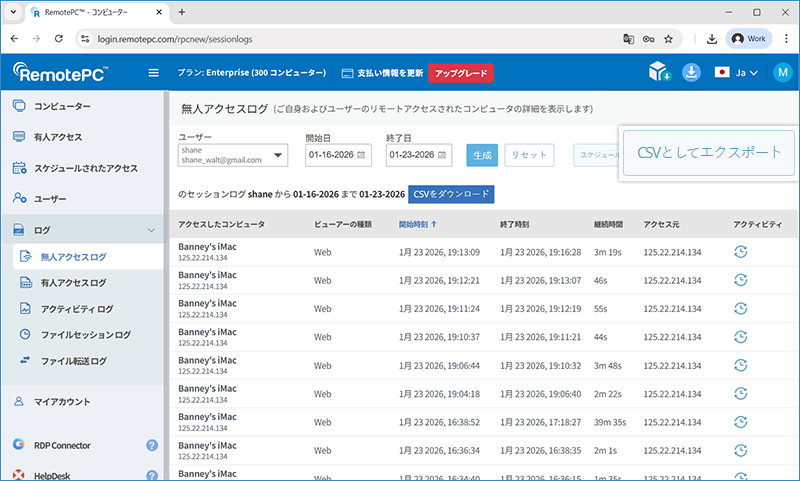This screenshot has width=800, height=481.
Task: Open the ユーザー dropdown showing shane
Action: pyautogui.click(x=233, y=155)
